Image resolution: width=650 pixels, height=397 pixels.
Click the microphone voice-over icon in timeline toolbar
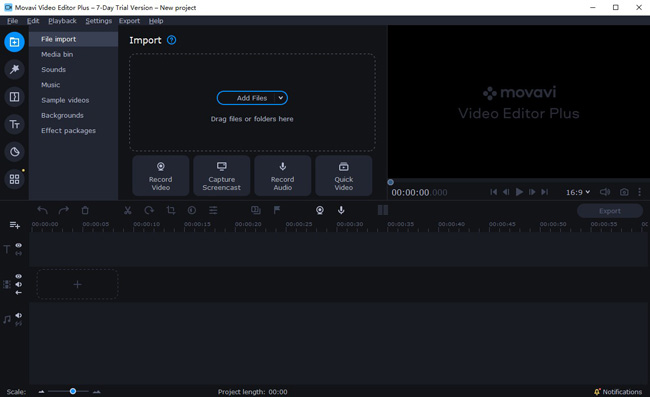341,210
